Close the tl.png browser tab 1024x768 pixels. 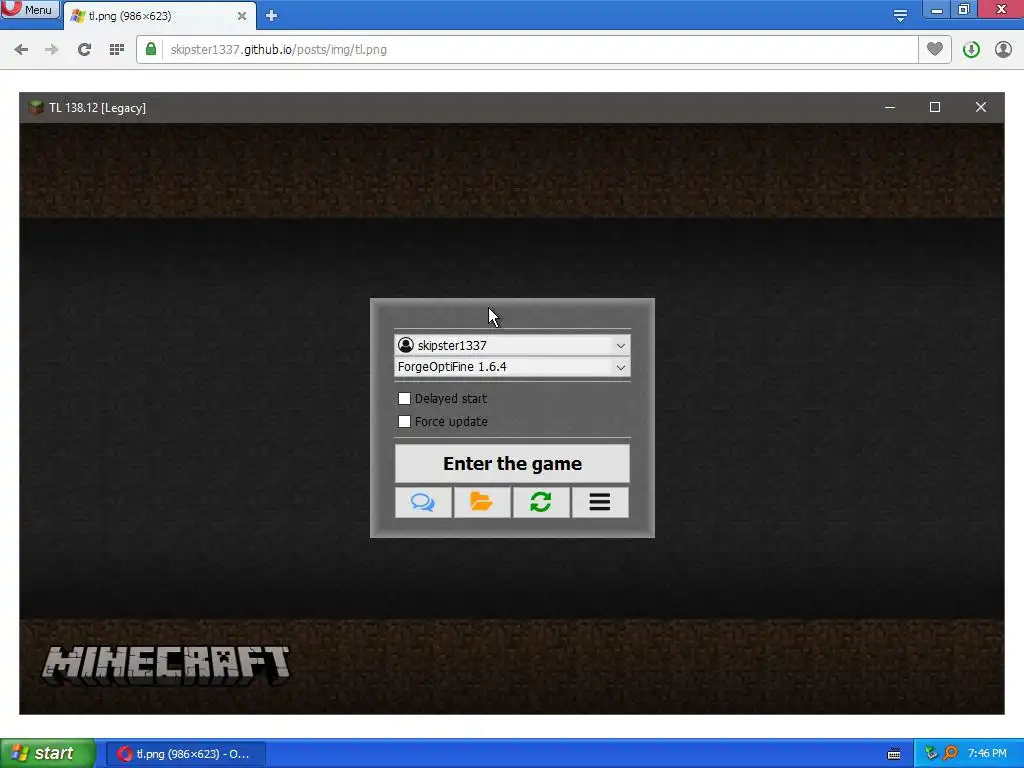click(242, 16)
